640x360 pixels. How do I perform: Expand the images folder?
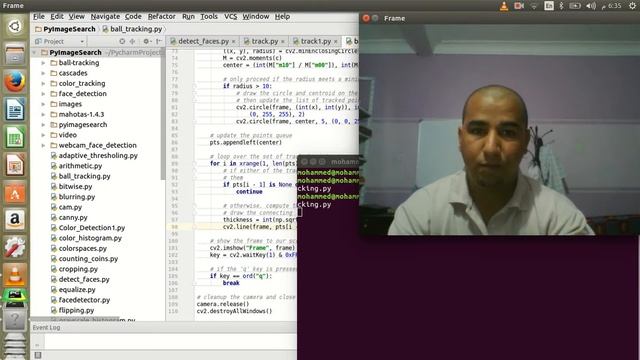[43, 104]
